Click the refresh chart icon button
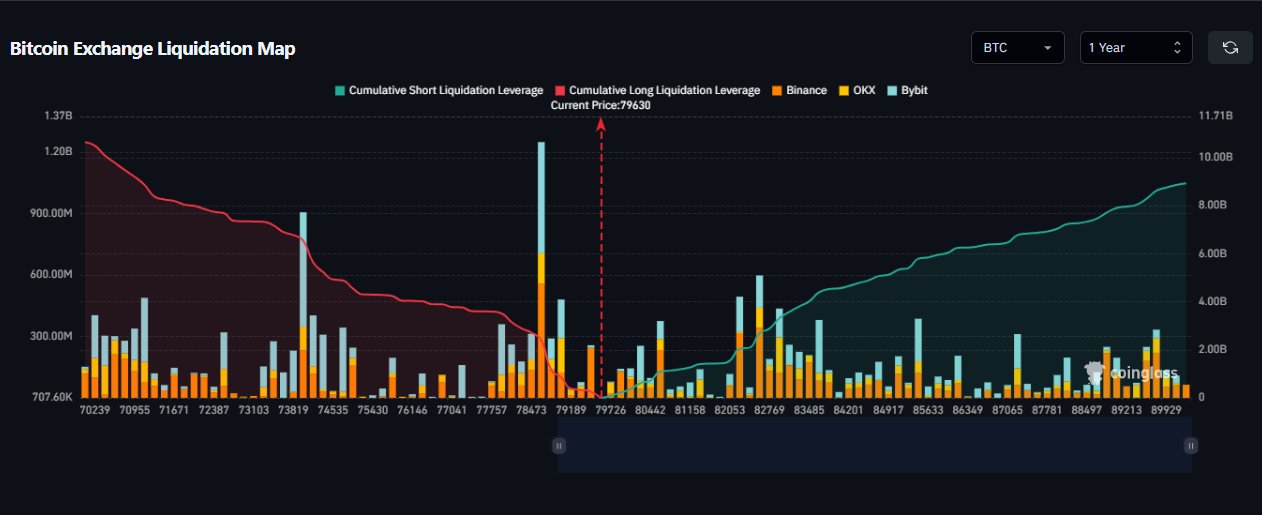Image resolution: width=1262 pixels, height=515 pixels. pyautogui.click(x=1230, y=47)
